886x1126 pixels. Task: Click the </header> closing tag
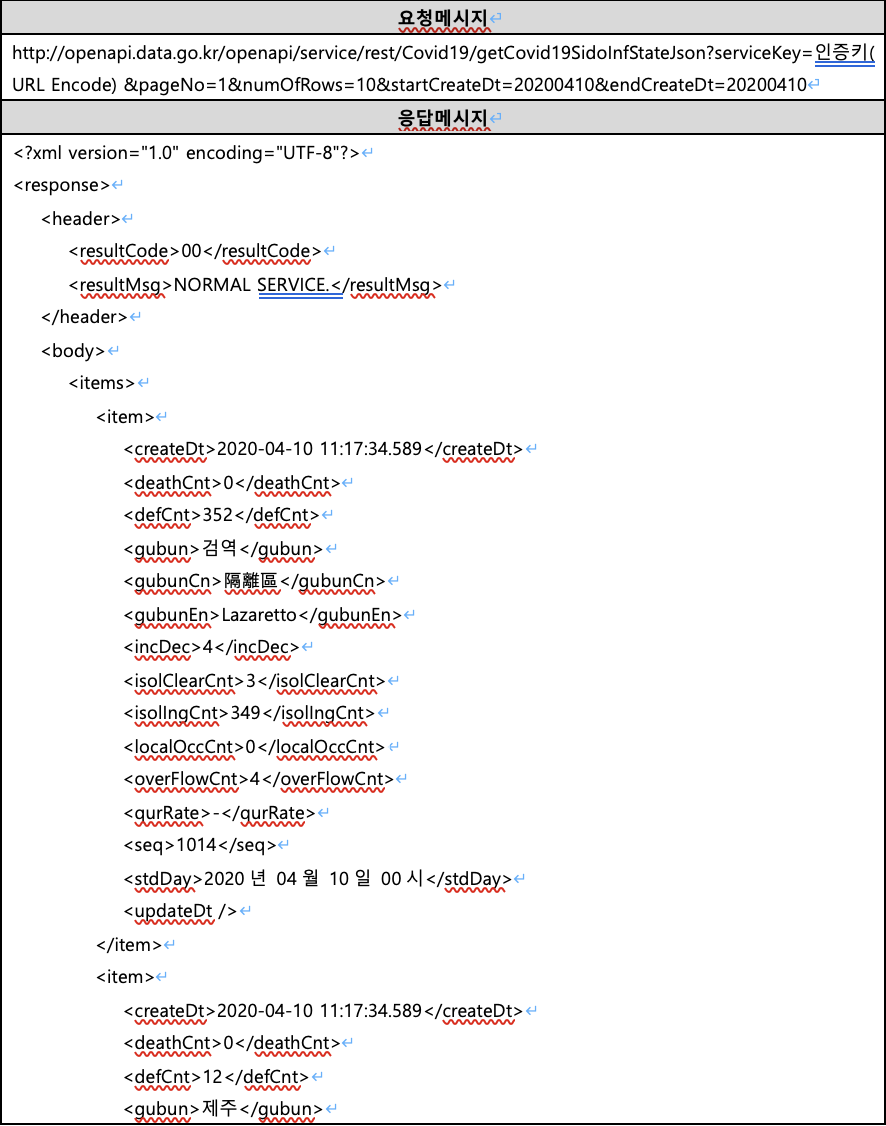(84, 317)
